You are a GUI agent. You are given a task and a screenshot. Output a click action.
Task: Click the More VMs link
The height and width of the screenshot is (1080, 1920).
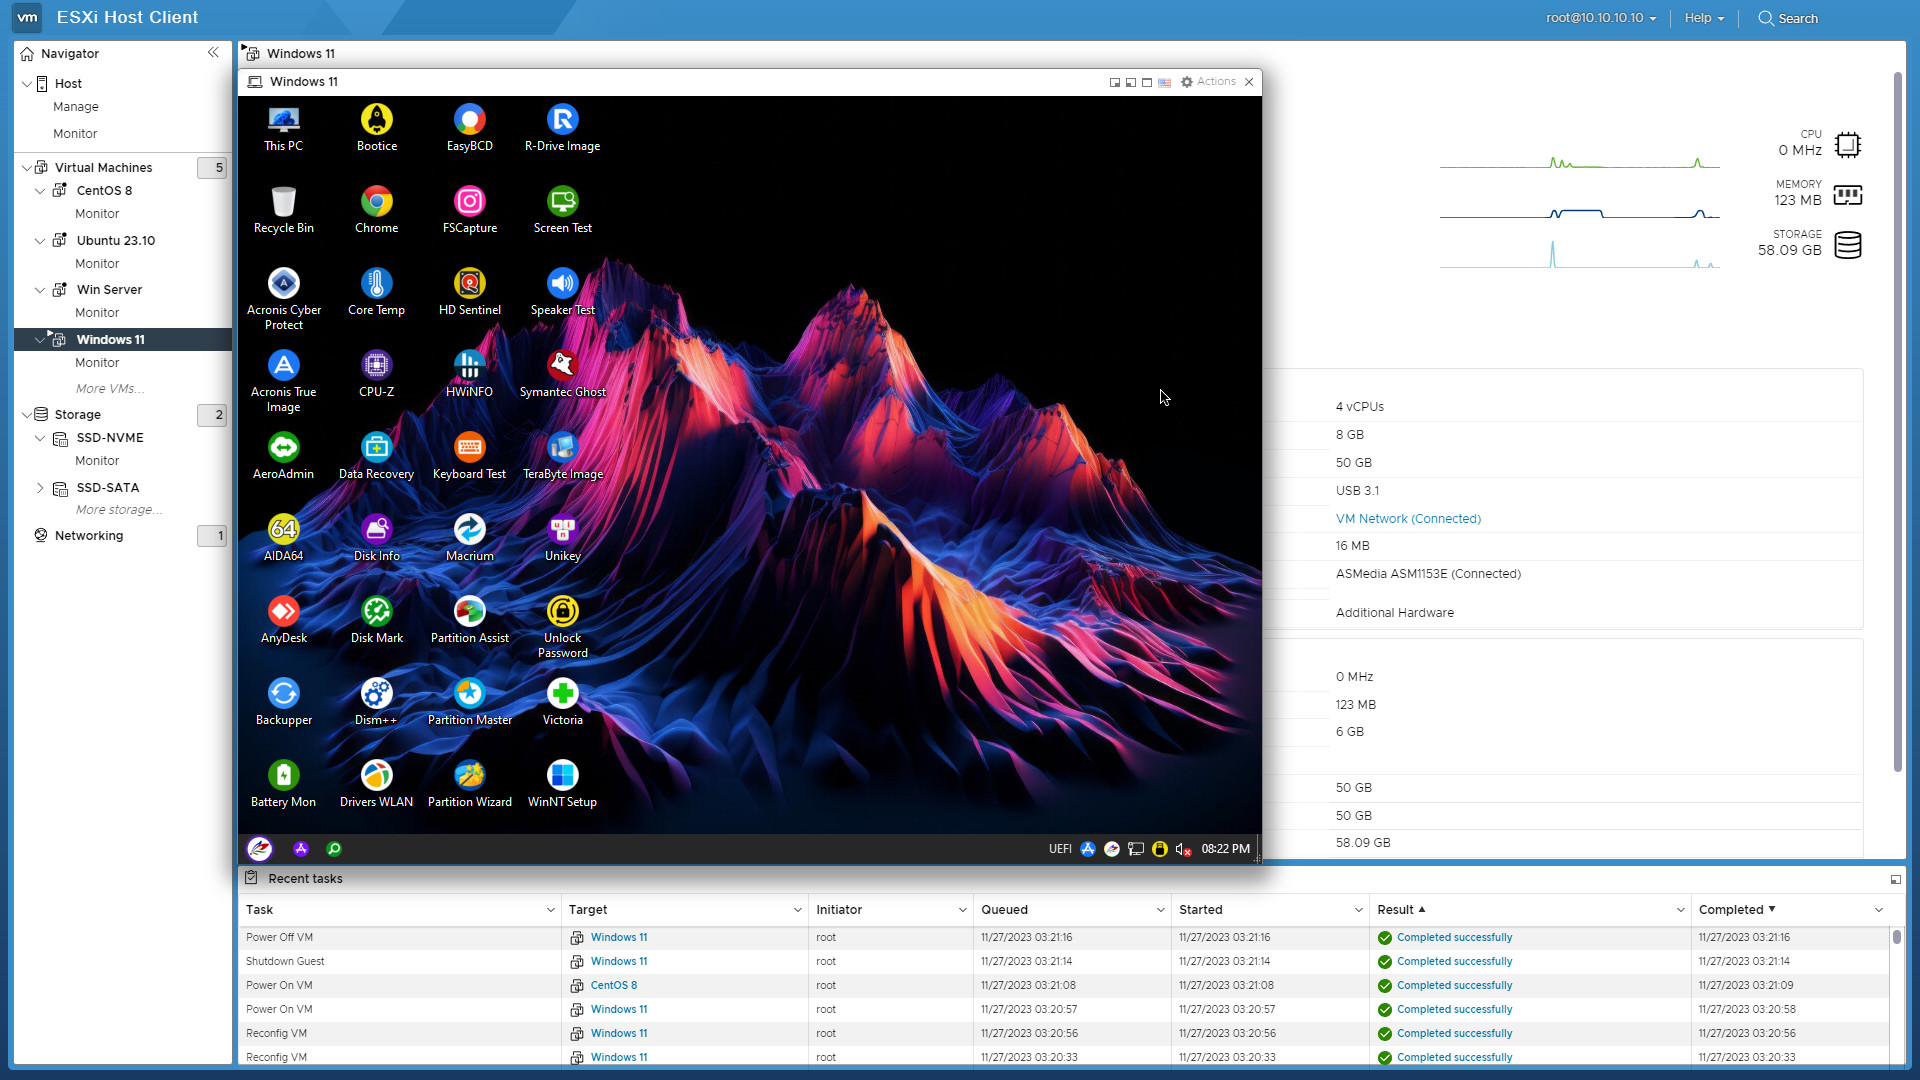coord(109,389)
